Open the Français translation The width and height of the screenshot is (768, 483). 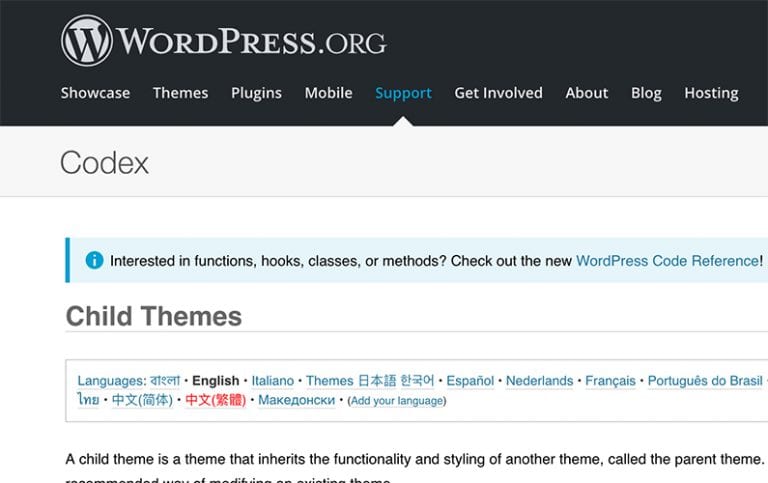point(610,381)
